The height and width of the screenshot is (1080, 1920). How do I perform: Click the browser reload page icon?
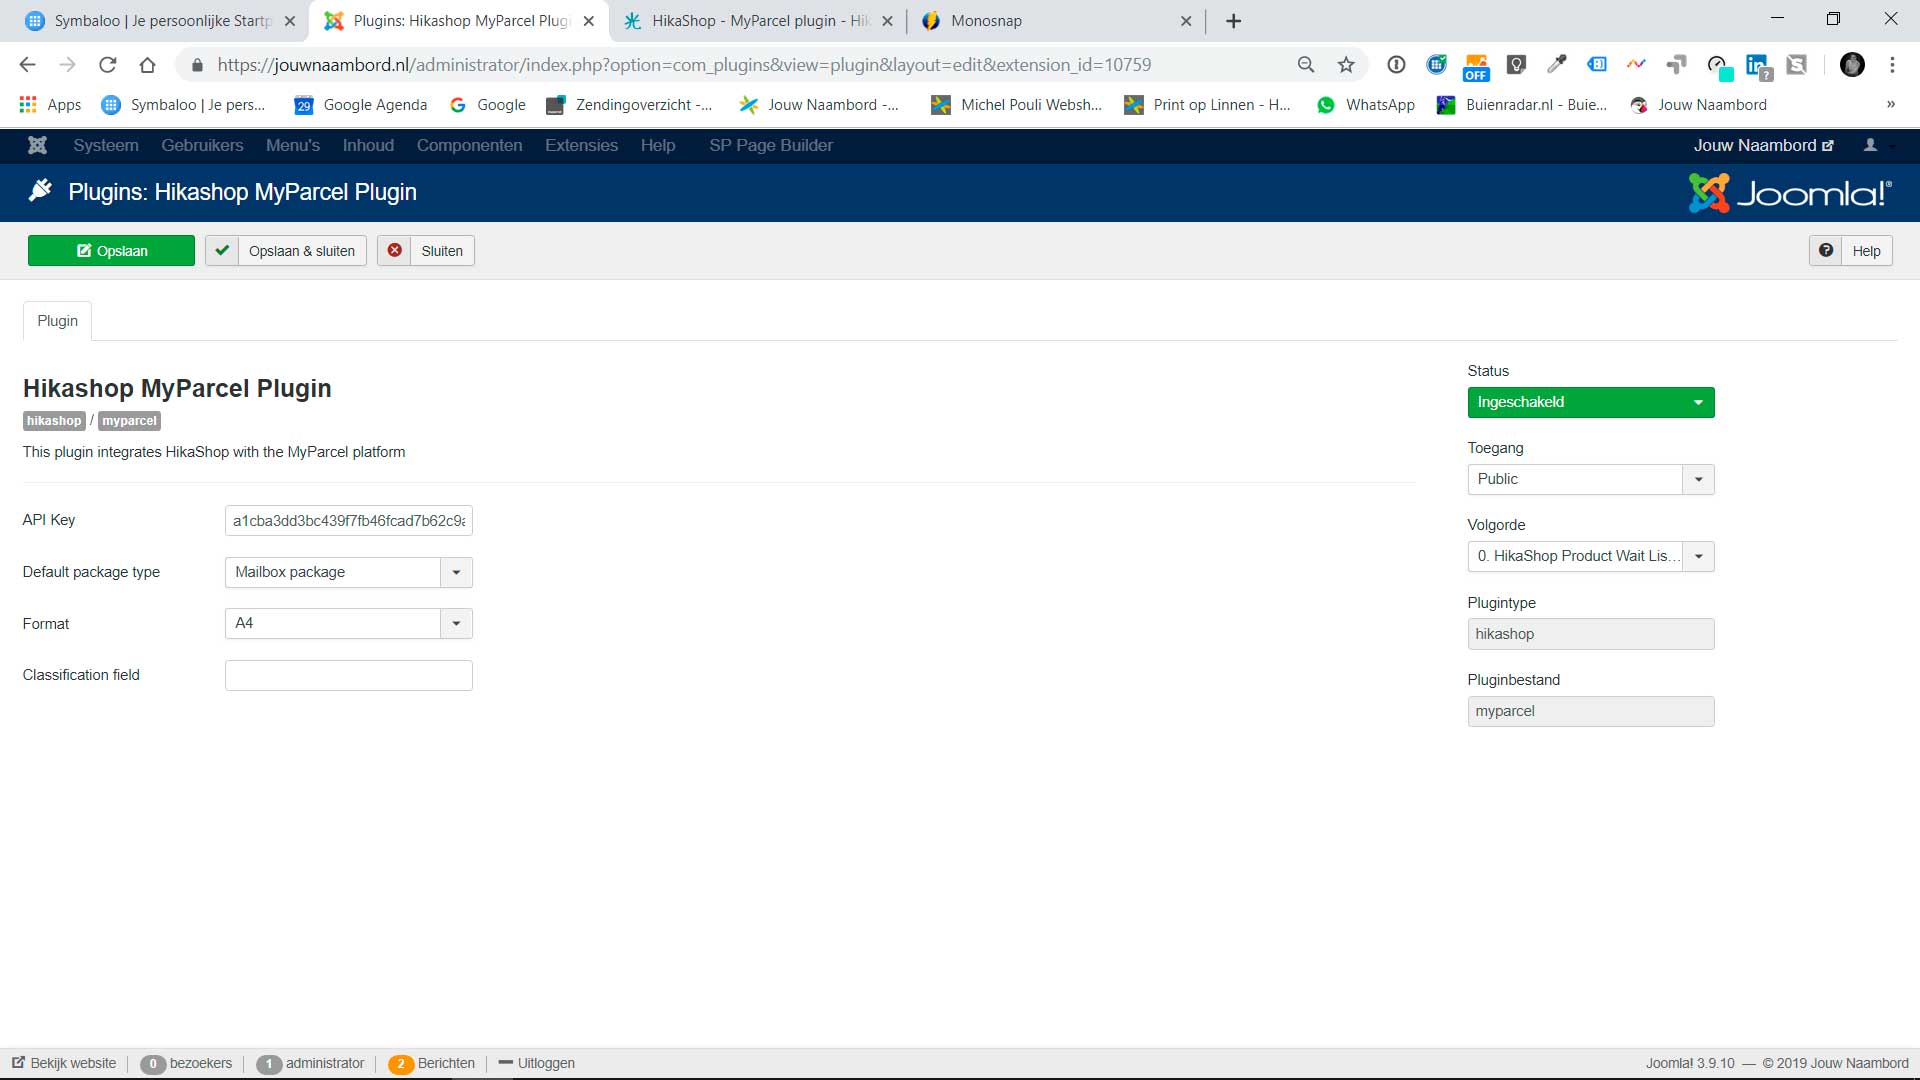(x=107, y=65)
